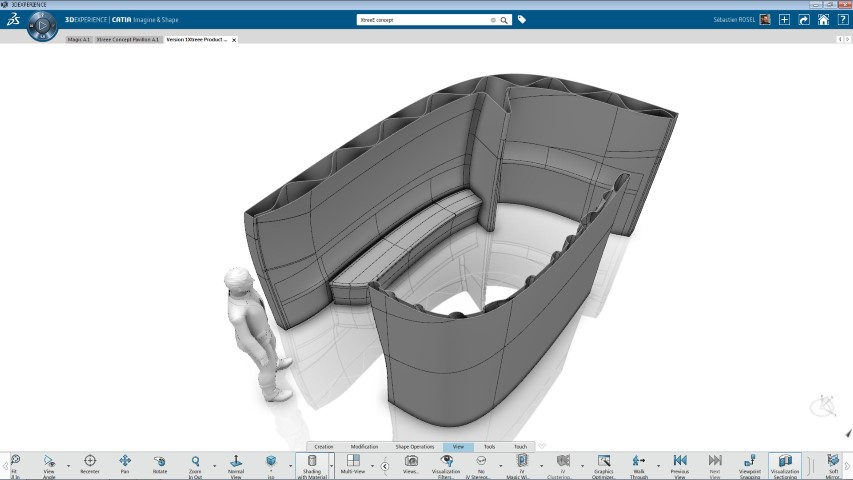
Task: Open the Graphics Optimizer tool
Action: [x=604, y=461]
